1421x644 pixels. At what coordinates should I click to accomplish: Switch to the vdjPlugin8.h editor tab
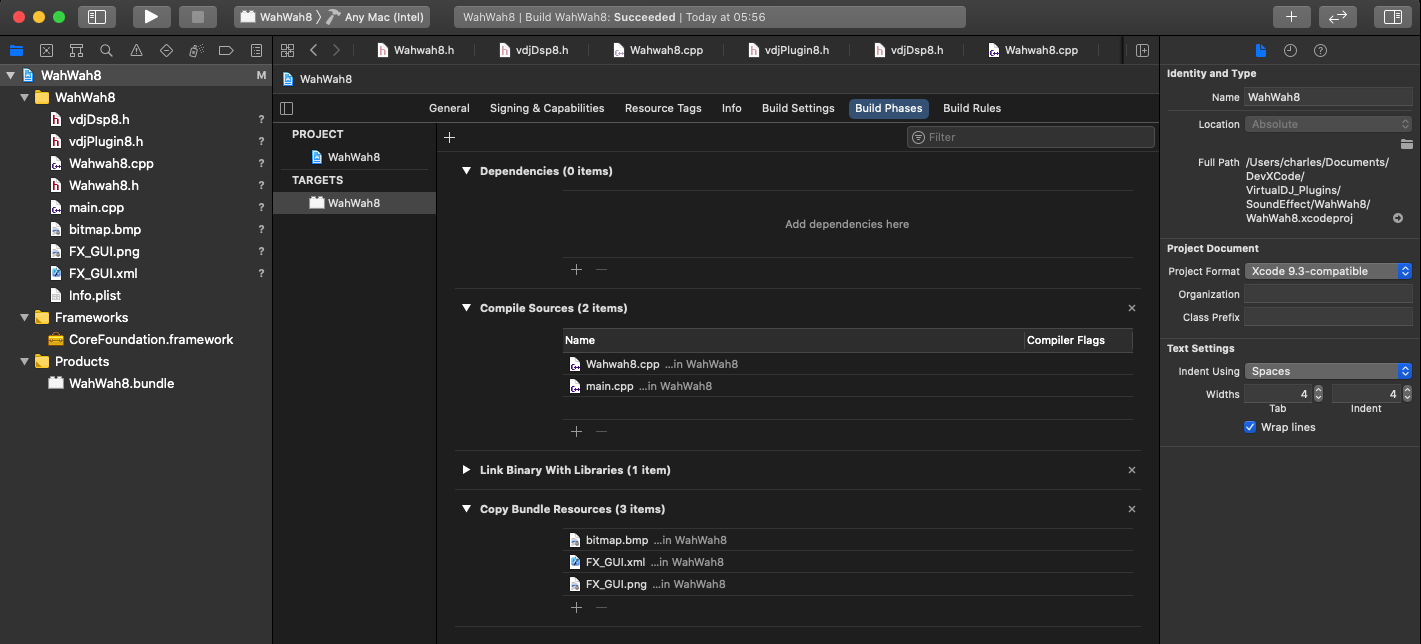(788, 50)
